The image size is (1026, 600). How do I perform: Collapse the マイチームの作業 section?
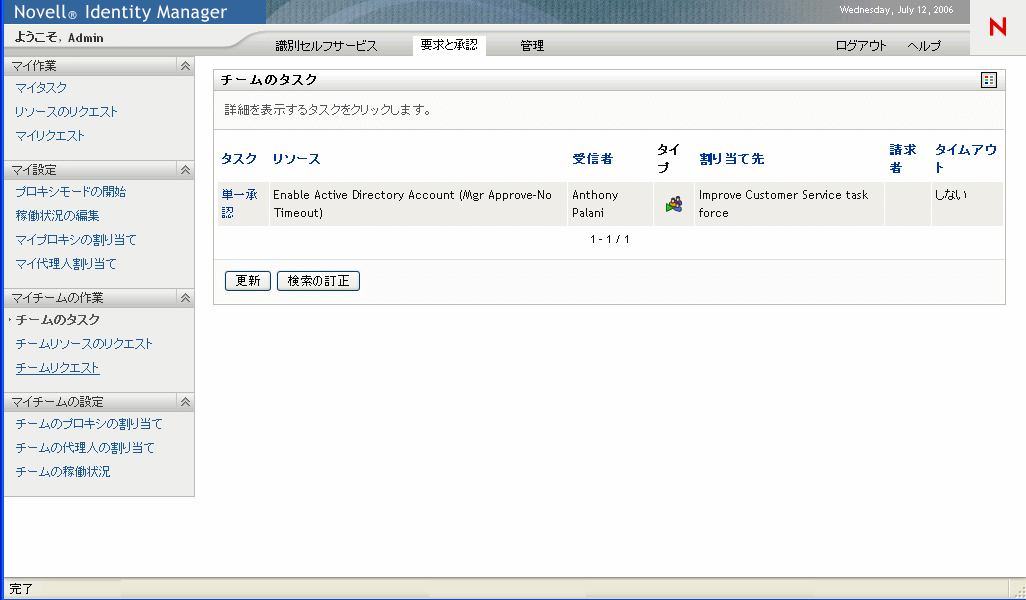pyautogui.click(x=185, y=298)
